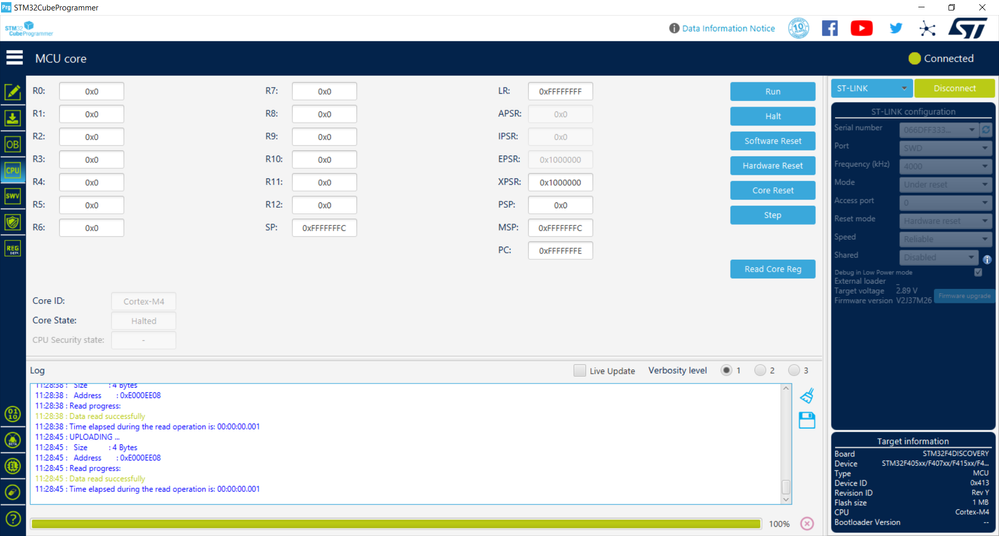Open the Frequency (kHz) dropdown
999x536 pixels.
pos(945,166)
